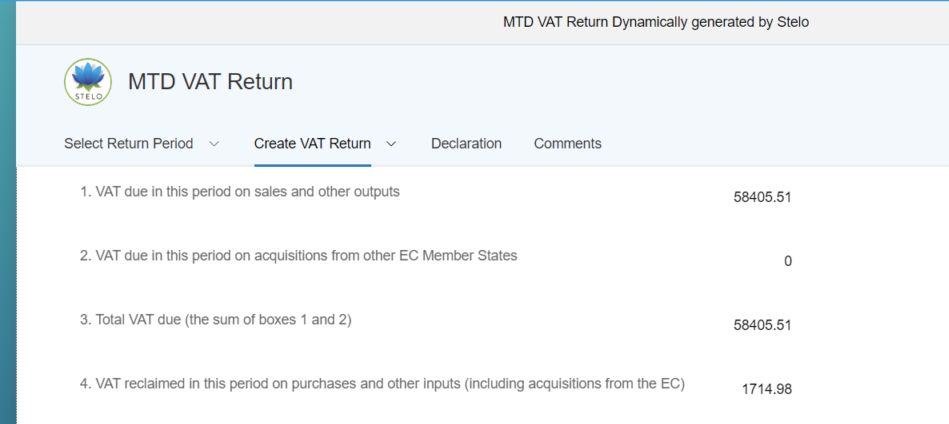Viewport: 949px width, 424px height.
Task: Click the 'acquisitions from other EC Member States' label
Action: point(298,256)
